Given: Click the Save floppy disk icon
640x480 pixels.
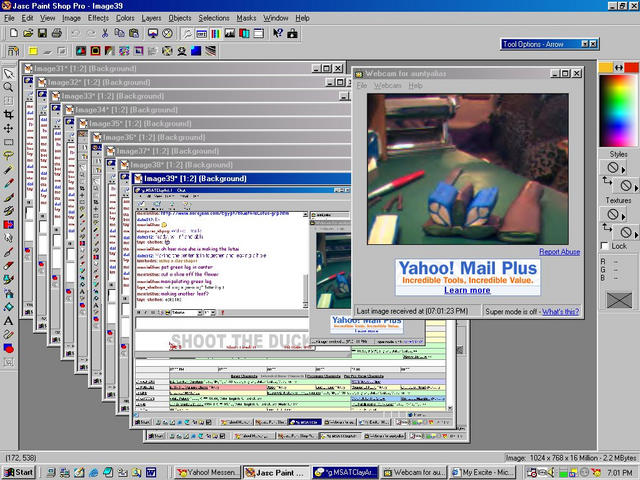Looking at the screenshot, I should [x=42, y=33].
